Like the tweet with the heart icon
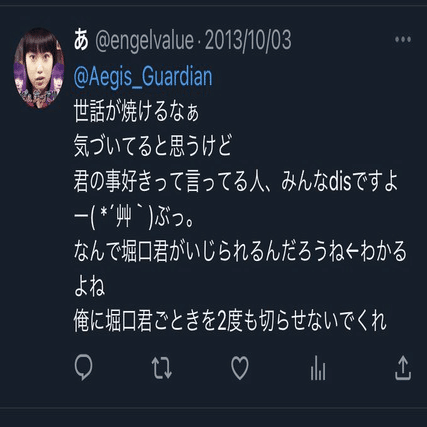 [x=240, y=368]
